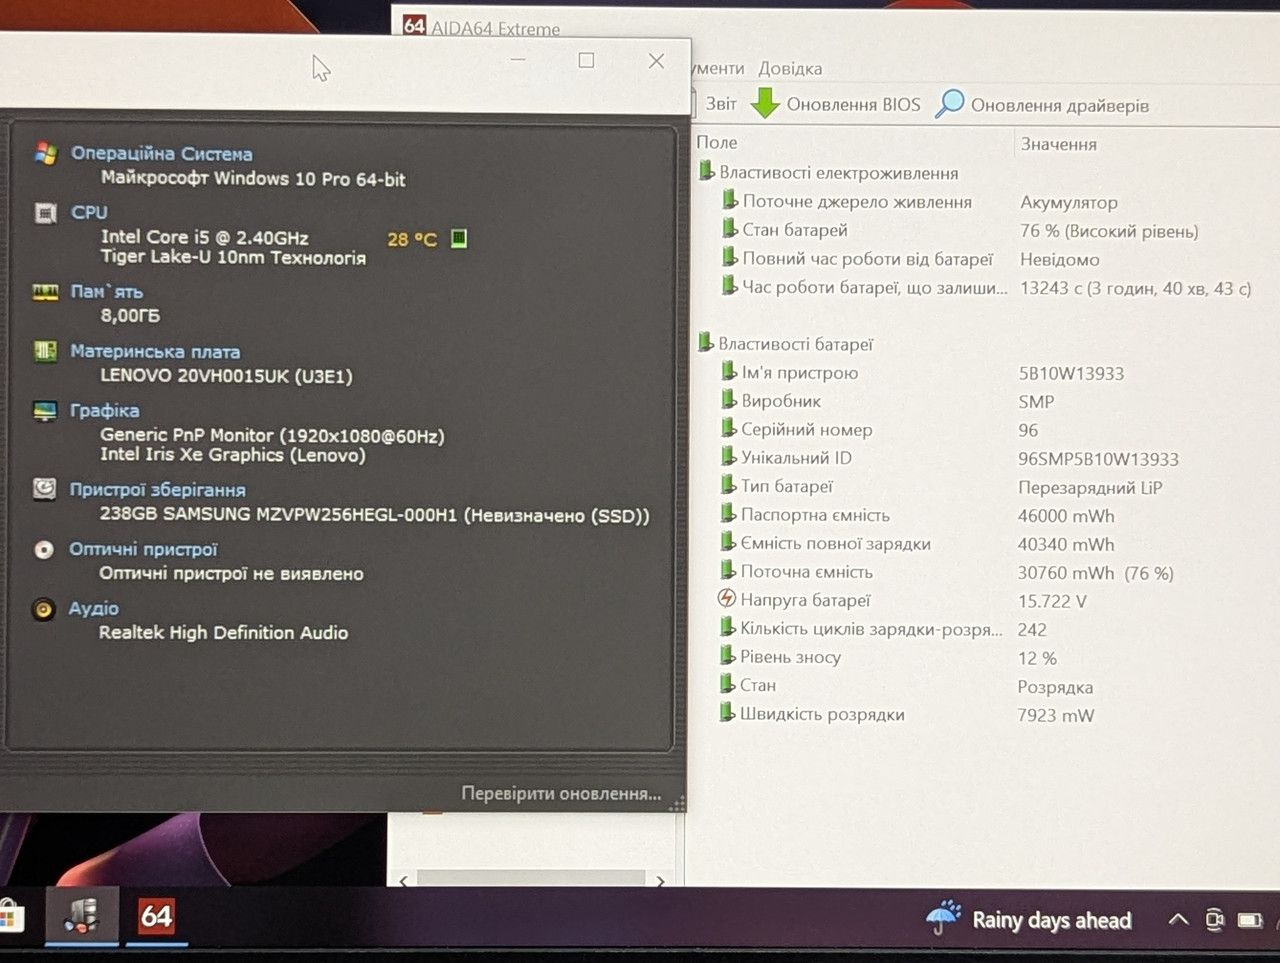Click the Значення column header
This screenshot has width=1280, height=963.
1058,144
